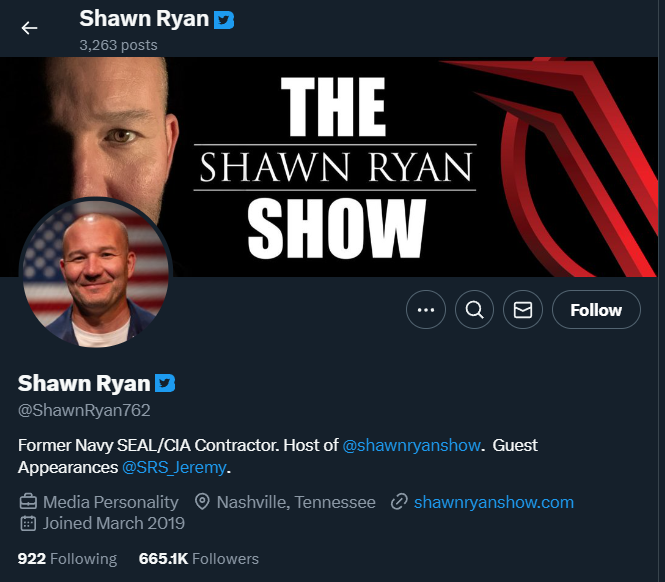
Task: Follow Shawn Ryan
Action: click(x=596, y=310)
